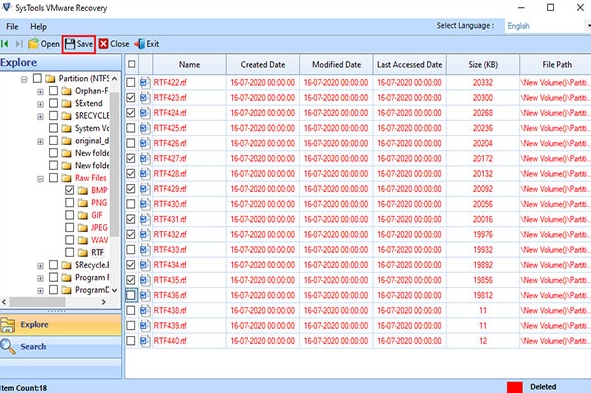Click the GIF folder icon

pyautogui.click(x=83, y=215)
